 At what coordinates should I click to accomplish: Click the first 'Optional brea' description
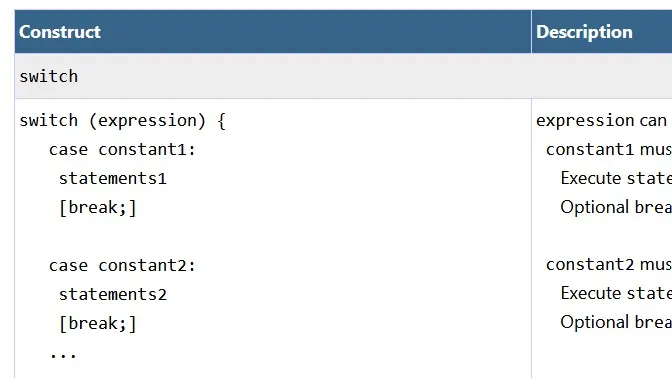click(x=616, y=207)
